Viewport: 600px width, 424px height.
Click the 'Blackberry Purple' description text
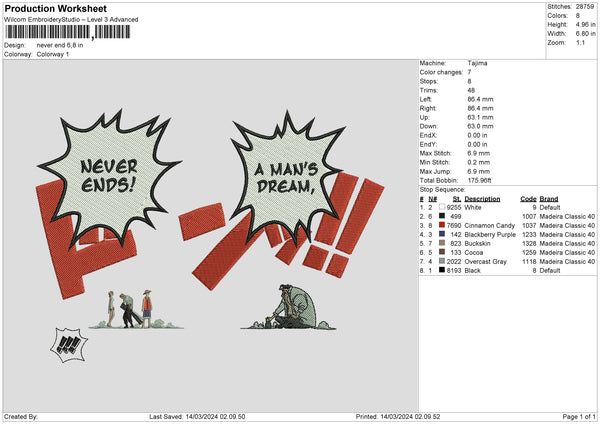click(x=490, y=234)
